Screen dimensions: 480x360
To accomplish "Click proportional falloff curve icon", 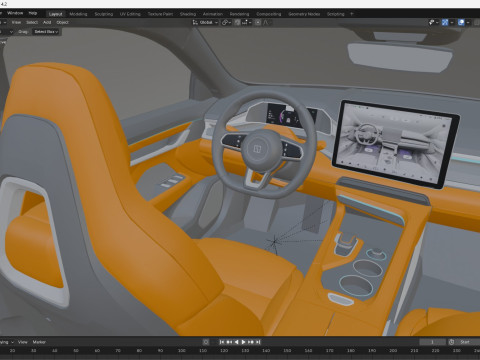I will coord(266,22).
